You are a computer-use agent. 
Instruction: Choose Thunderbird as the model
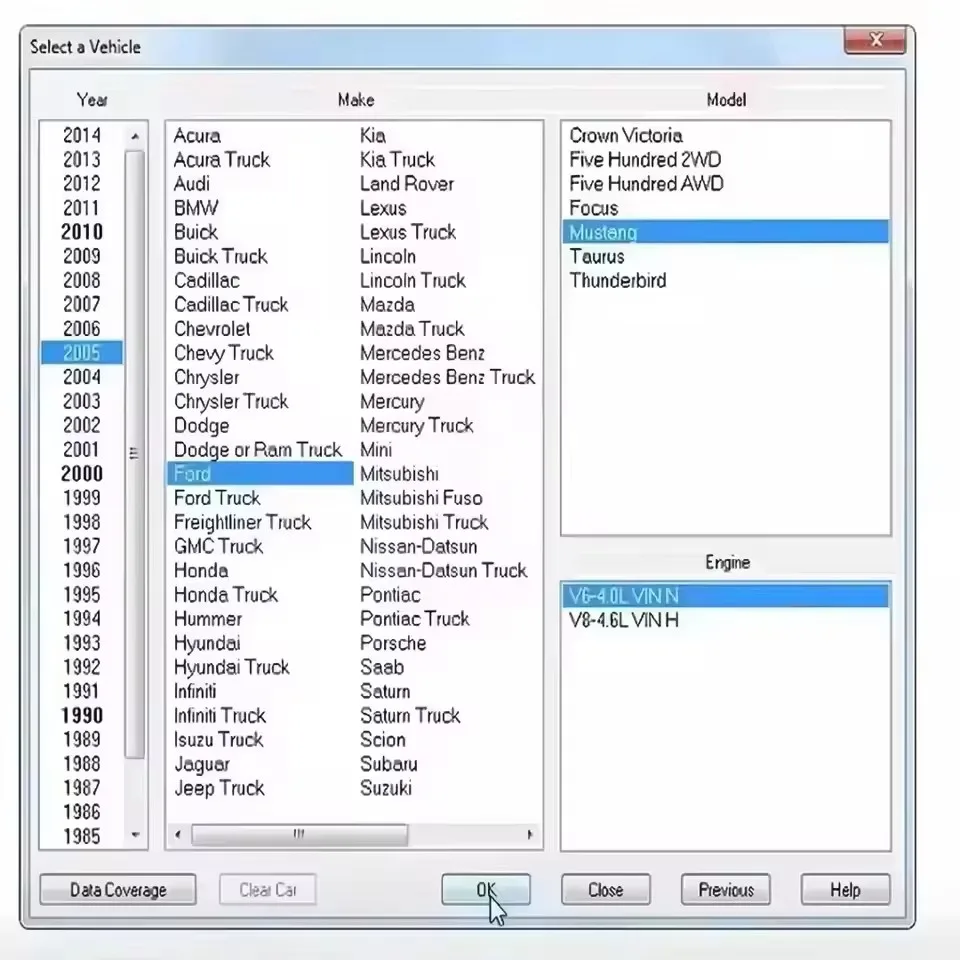[617, 281]
